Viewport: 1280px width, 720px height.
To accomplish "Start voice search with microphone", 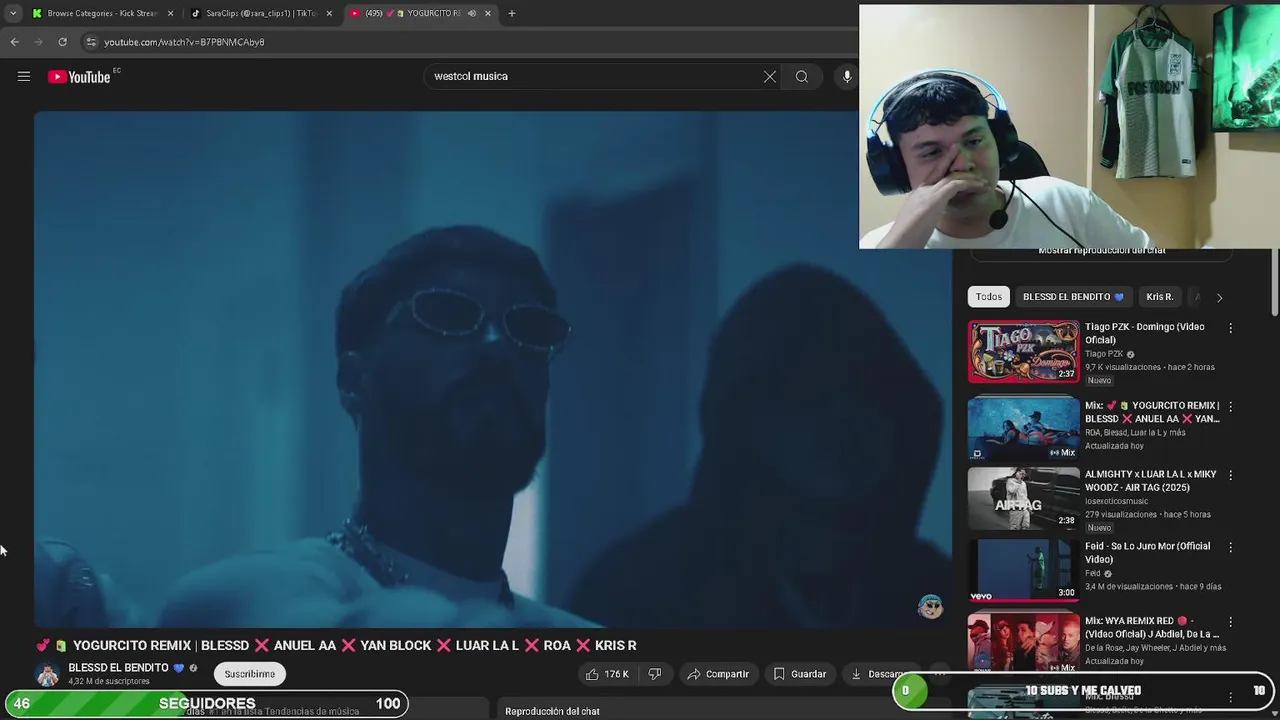I will [x=847, y=77].
